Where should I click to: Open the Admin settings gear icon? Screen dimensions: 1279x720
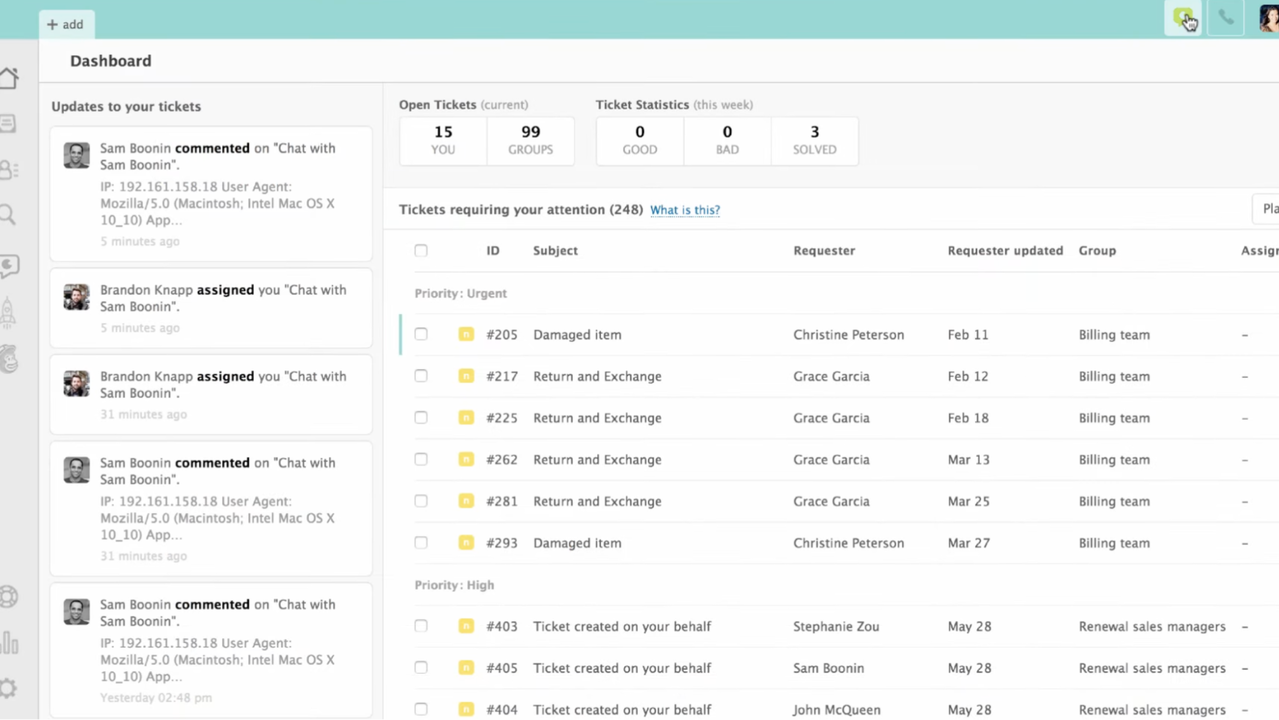pos(8,688)
